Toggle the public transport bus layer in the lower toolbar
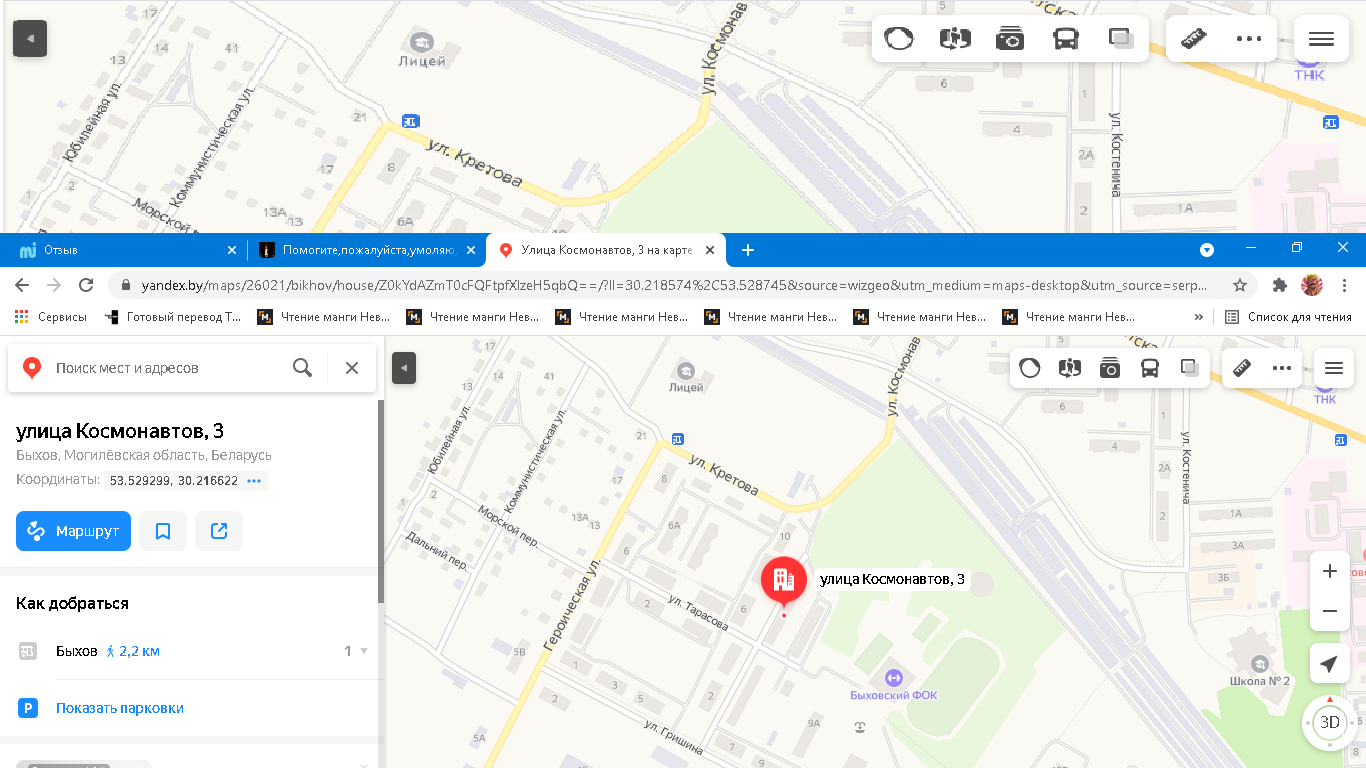Viewport: 1366px width, 768px height. 1150,368
